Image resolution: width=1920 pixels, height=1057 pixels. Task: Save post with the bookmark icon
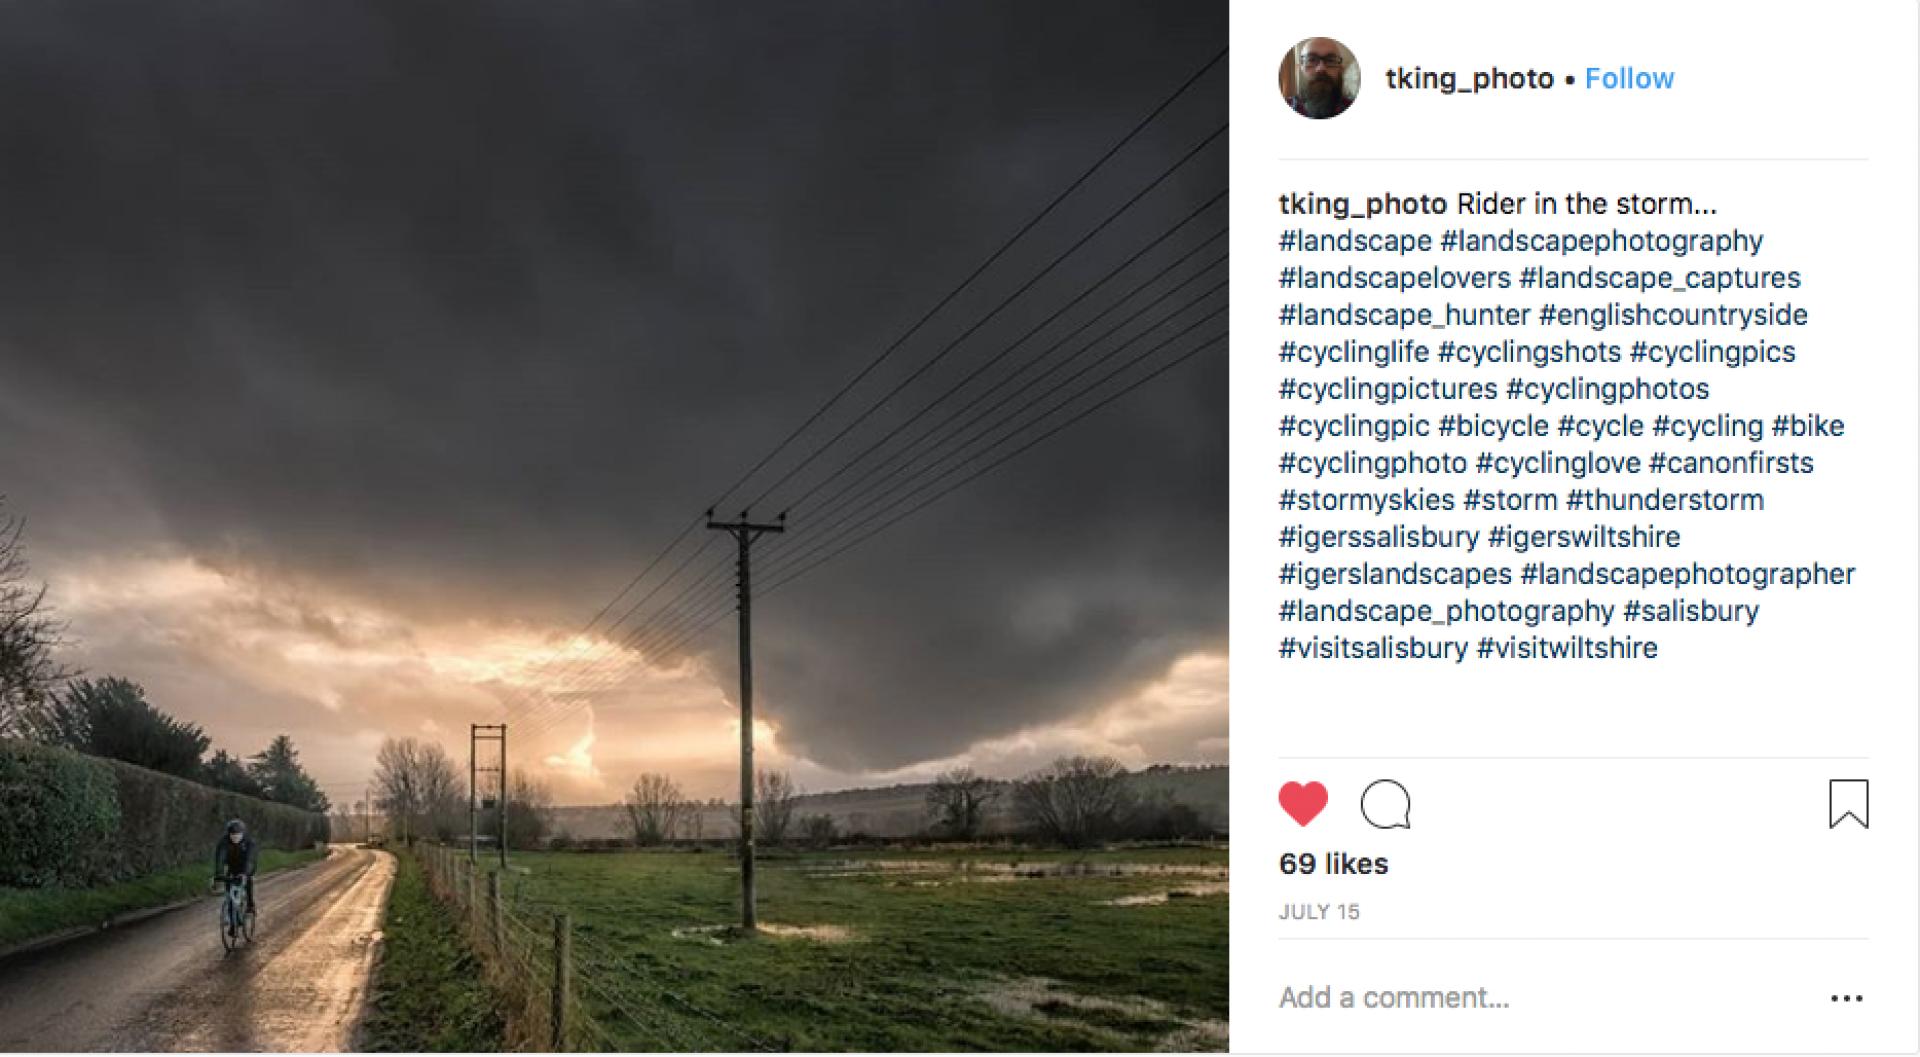[x=1848, y=804]
